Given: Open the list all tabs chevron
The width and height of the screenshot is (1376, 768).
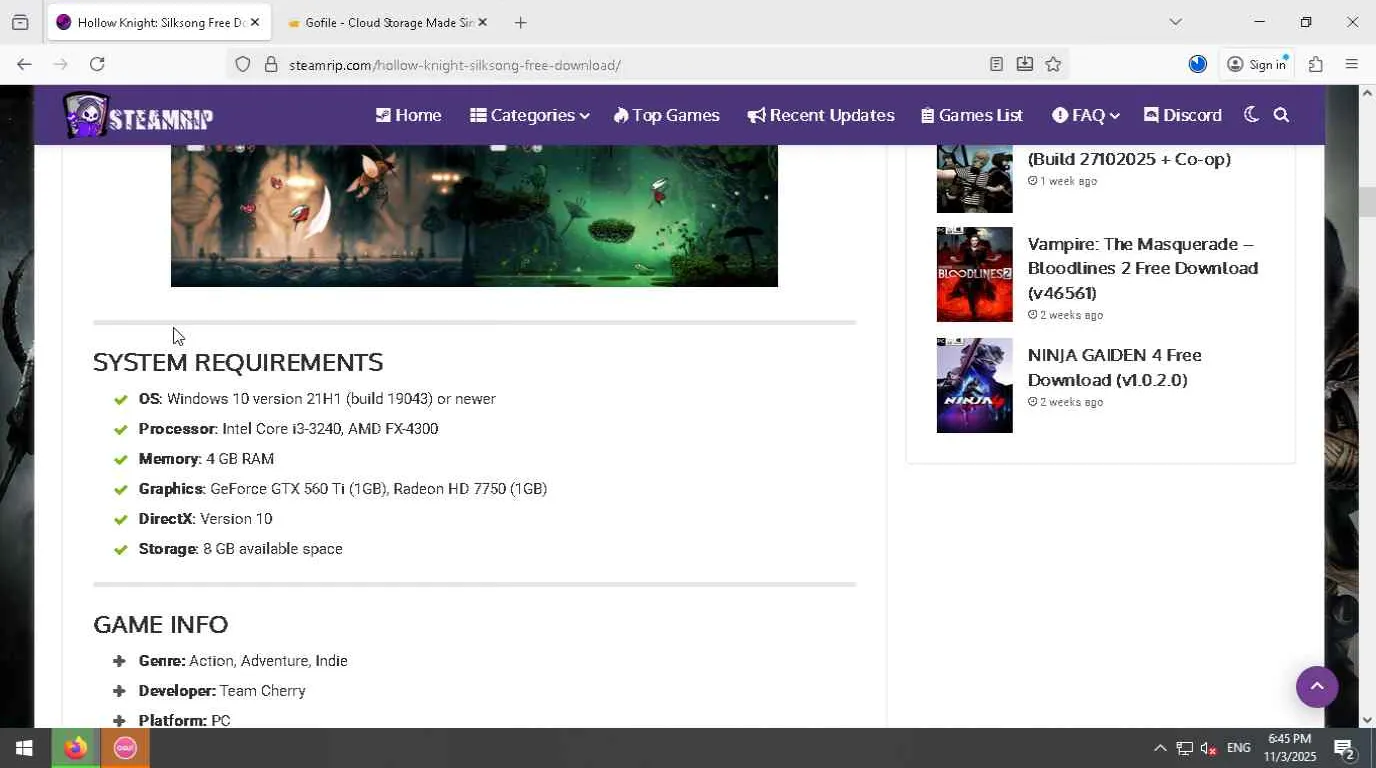Looking at the screenshot, I should pyautogui.click(x=1175, y=22).
